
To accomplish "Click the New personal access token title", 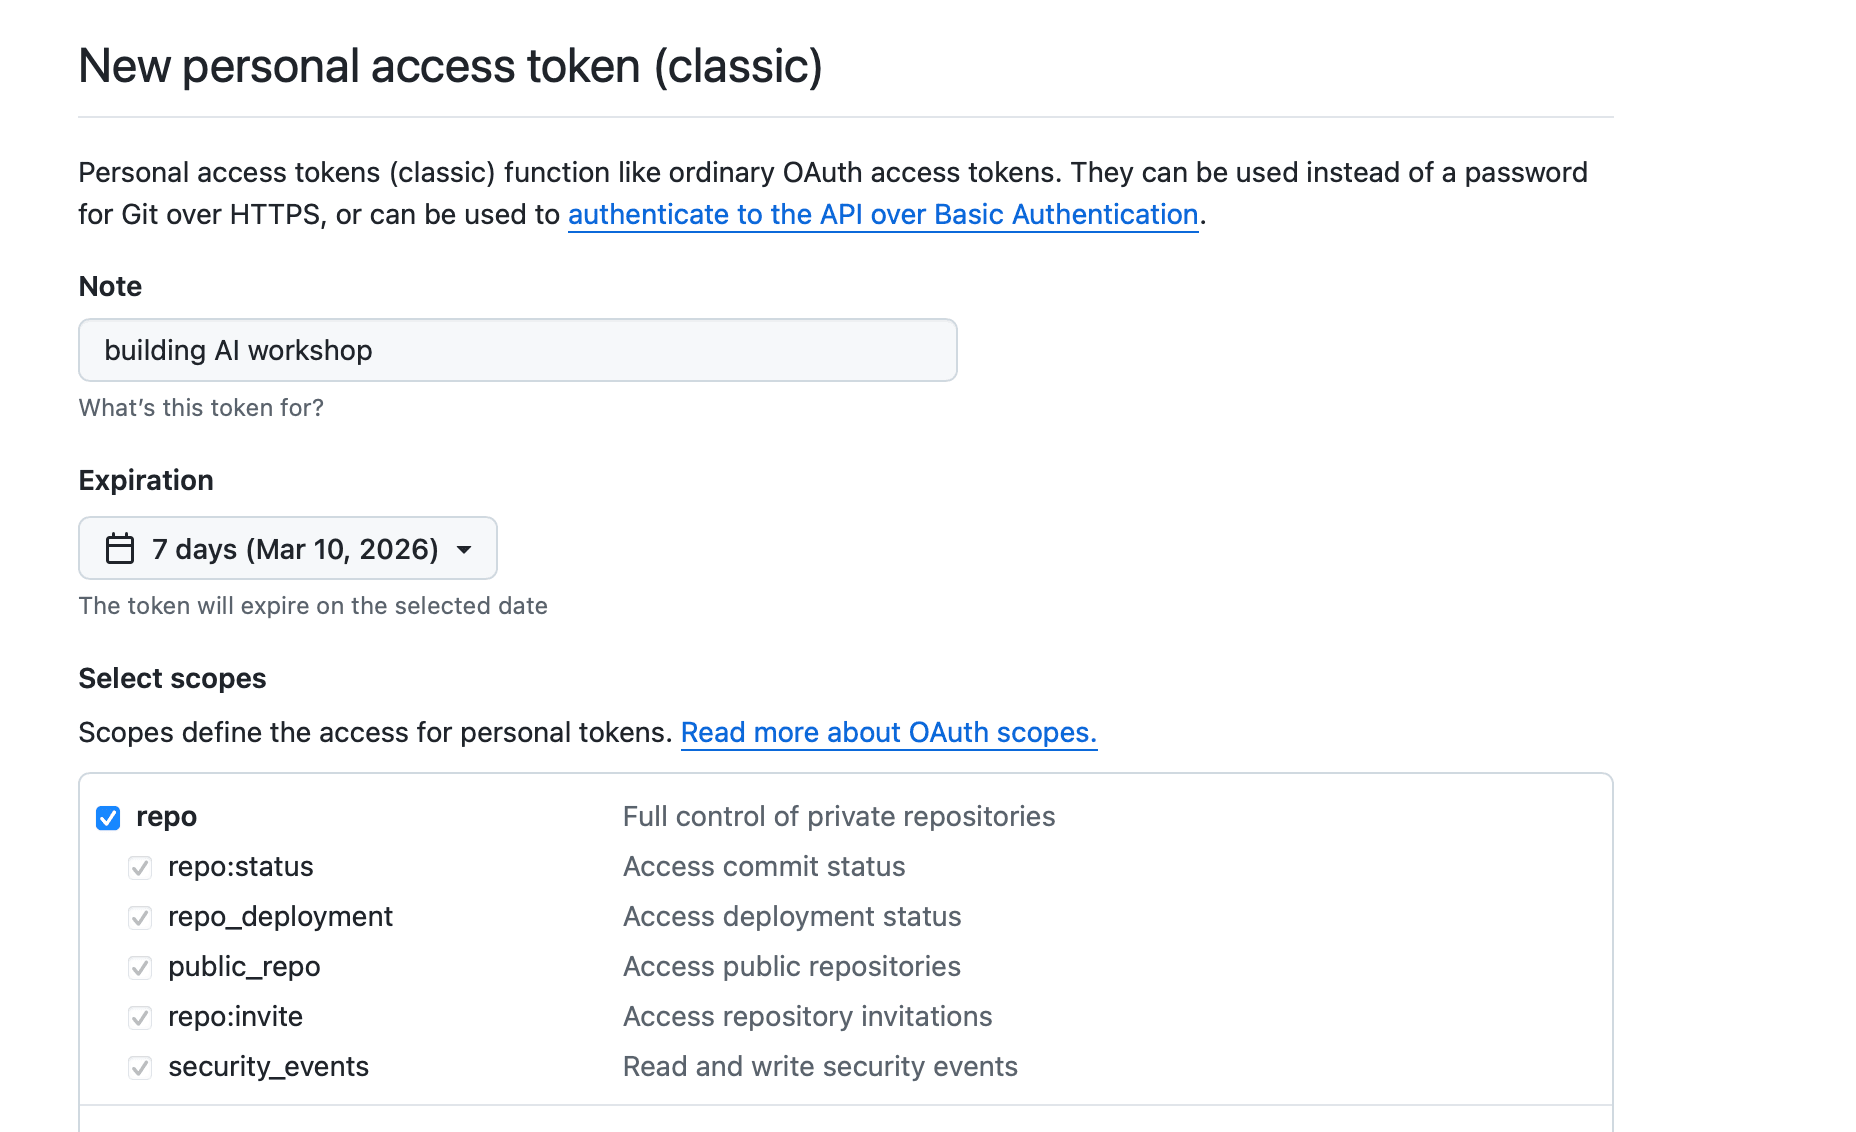I will click(451, 66).
